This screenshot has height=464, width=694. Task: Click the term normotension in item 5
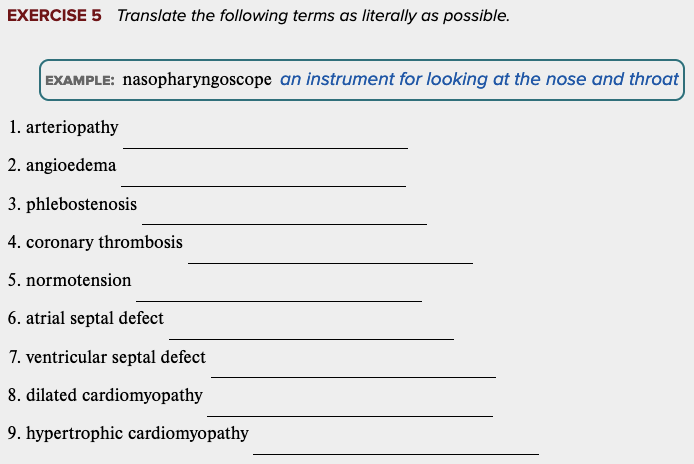tap(78, 281)
